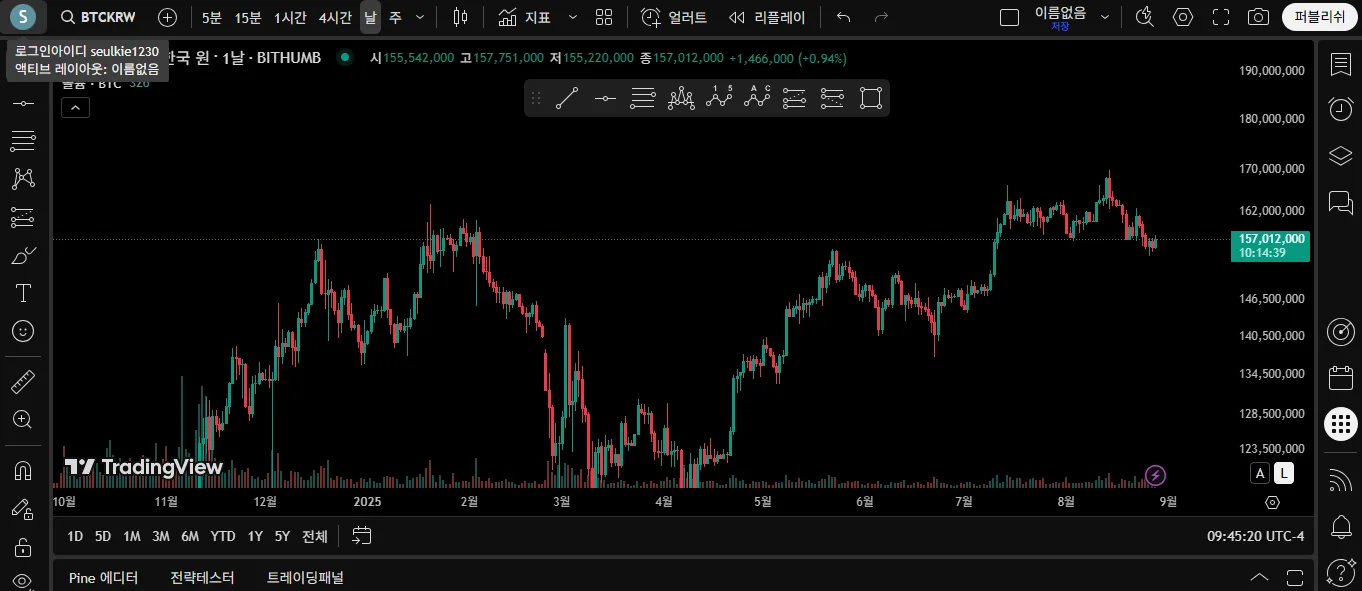
Task: Set date range to YTD
Action: coord(223,536)
